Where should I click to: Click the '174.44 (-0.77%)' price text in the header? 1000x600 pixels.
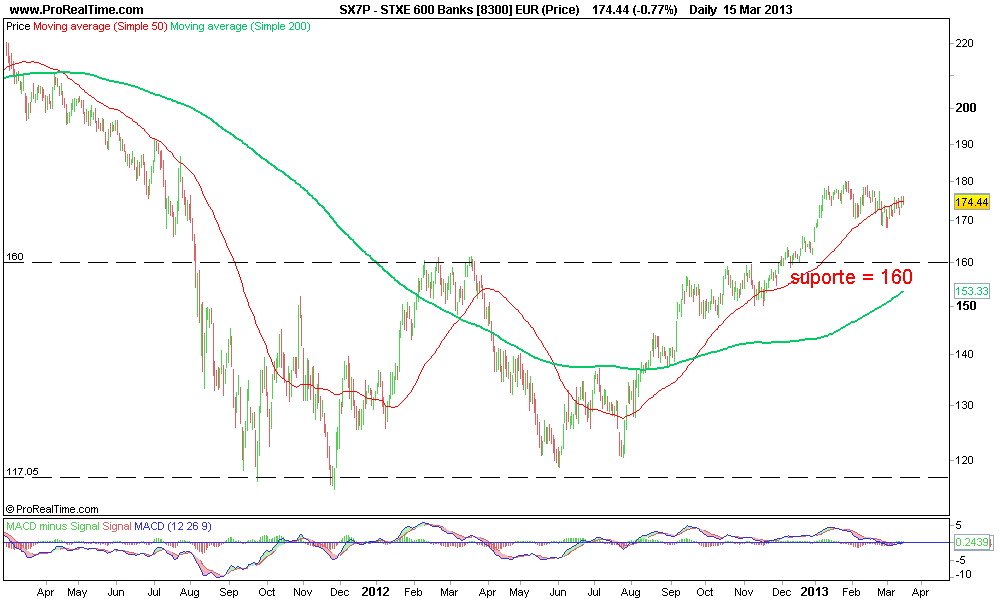point(635,10)
